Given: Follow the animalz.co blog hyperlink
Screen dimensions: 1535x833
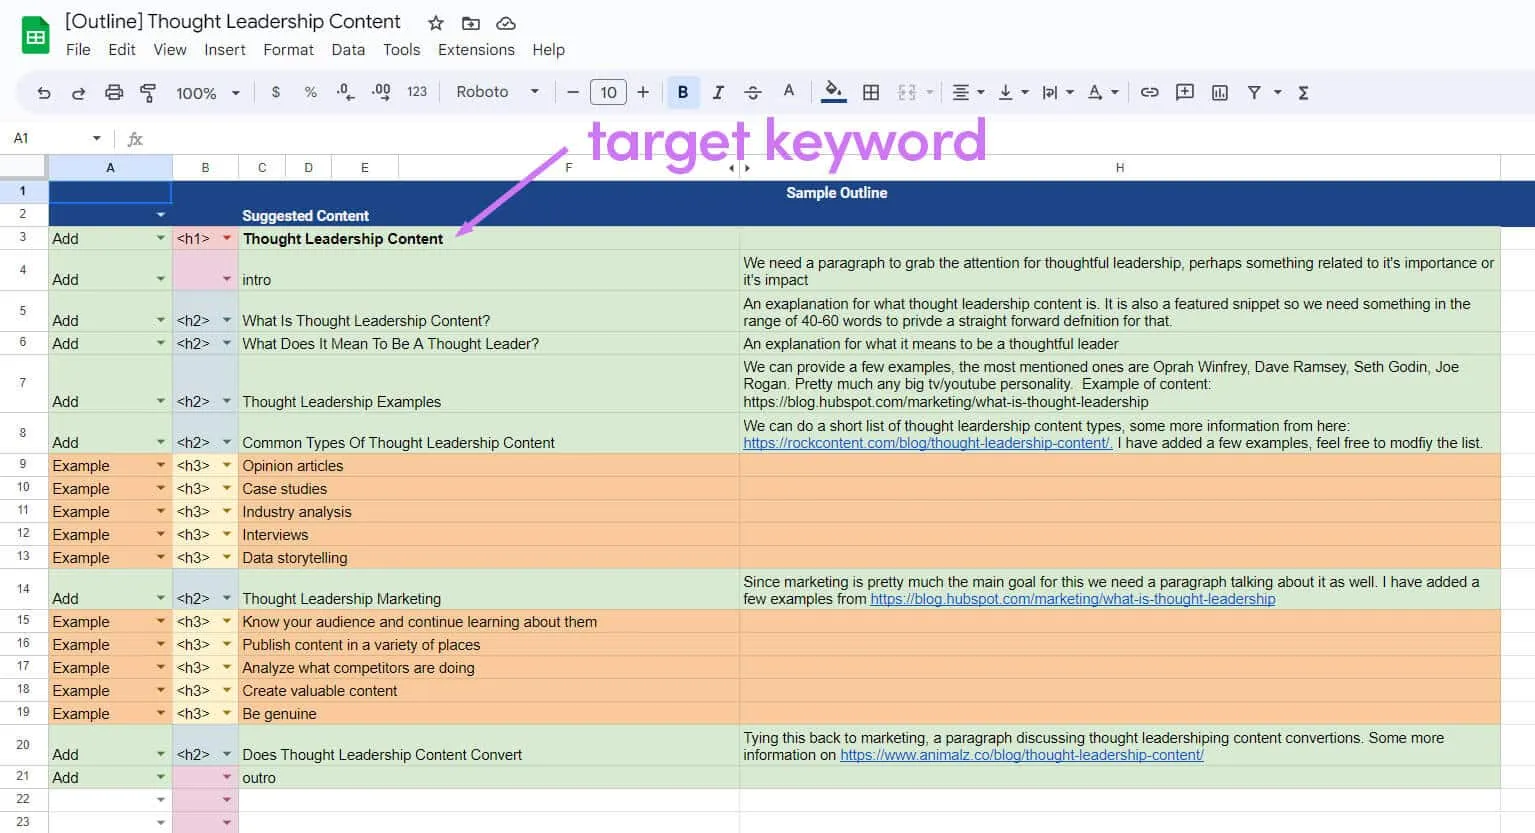Looking at the screenshot, I should point(1021,755).
